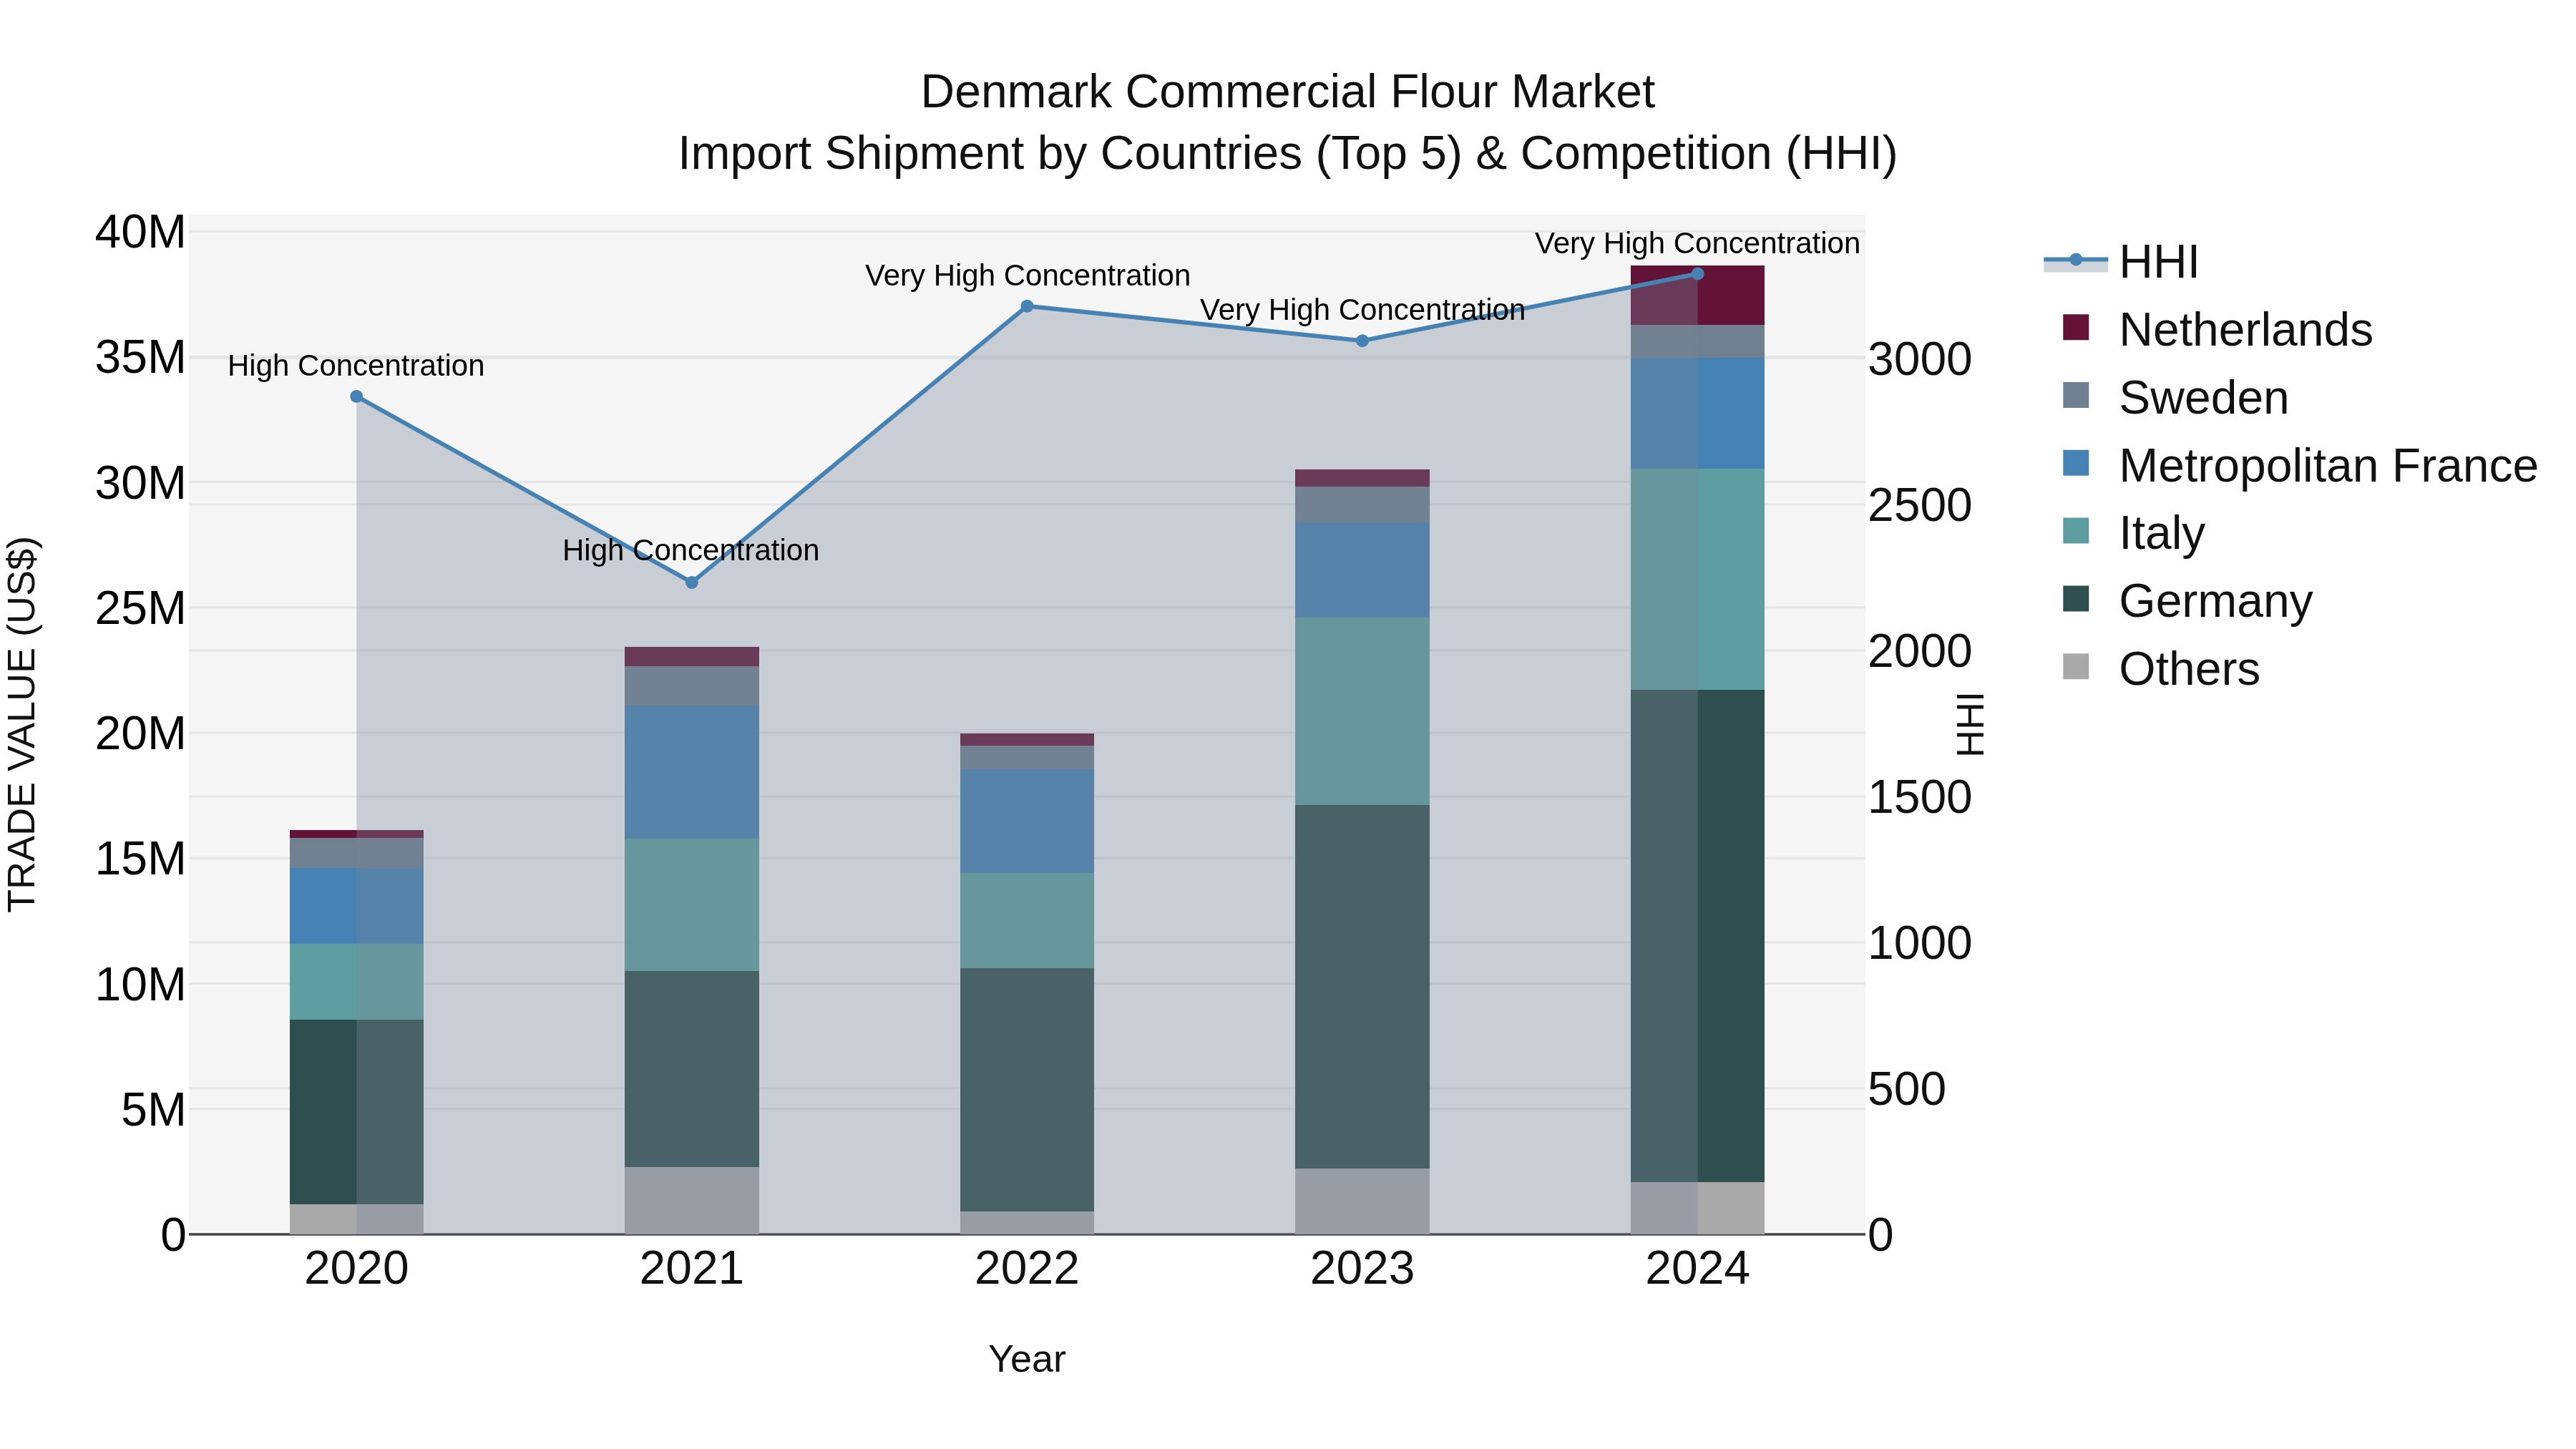
Task: Click Italy segment of 2024 bar
Action: 1697,579
